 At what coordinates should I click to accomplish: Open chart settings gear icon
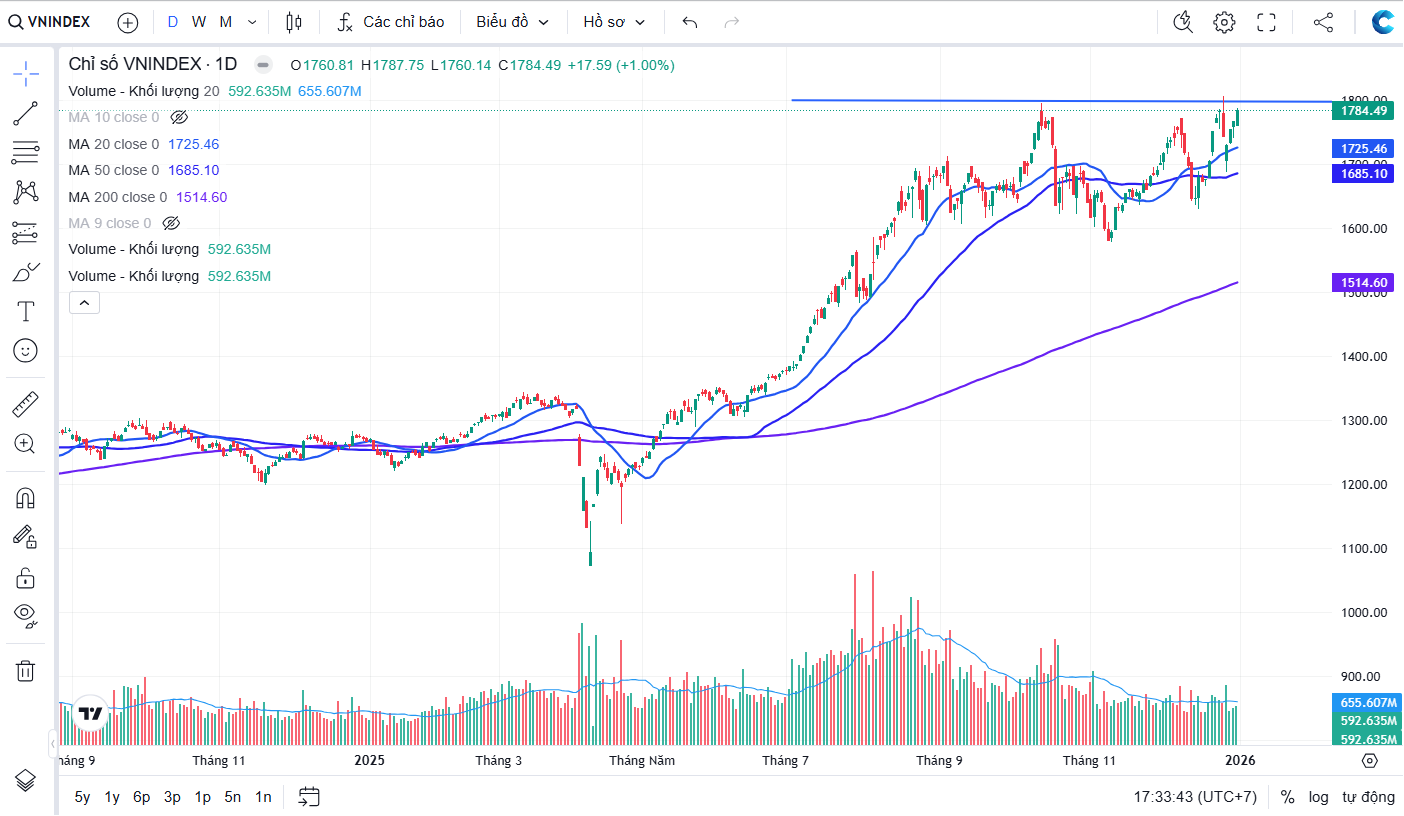click(x=1224, y=22)
